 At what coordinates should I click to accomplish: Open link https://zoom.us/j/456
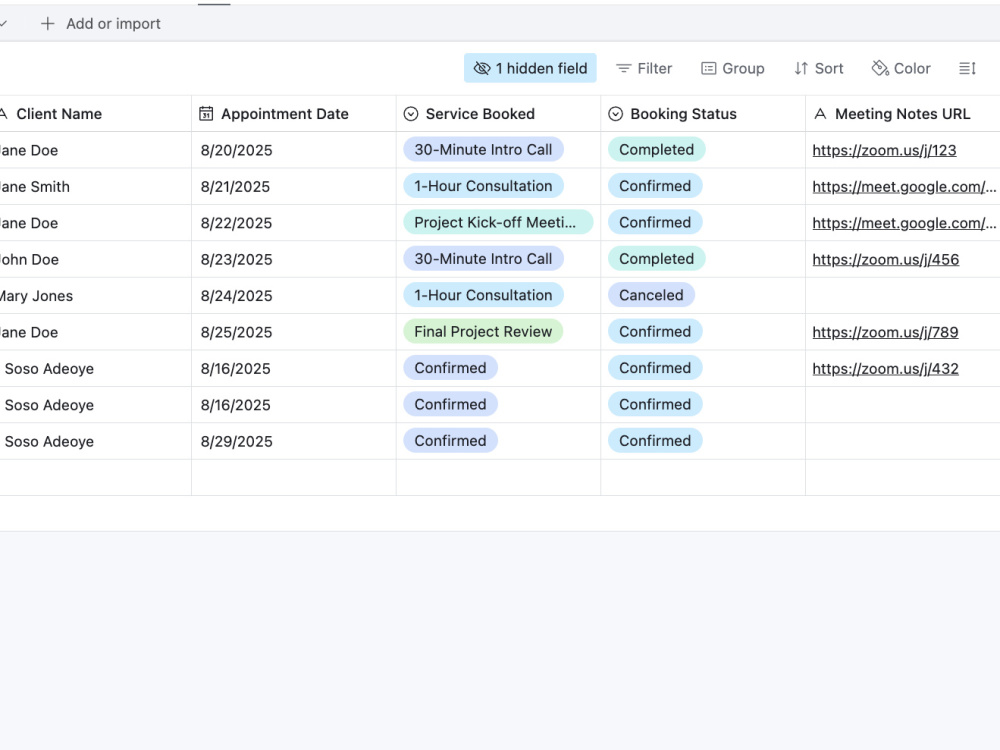pos(885,260)
